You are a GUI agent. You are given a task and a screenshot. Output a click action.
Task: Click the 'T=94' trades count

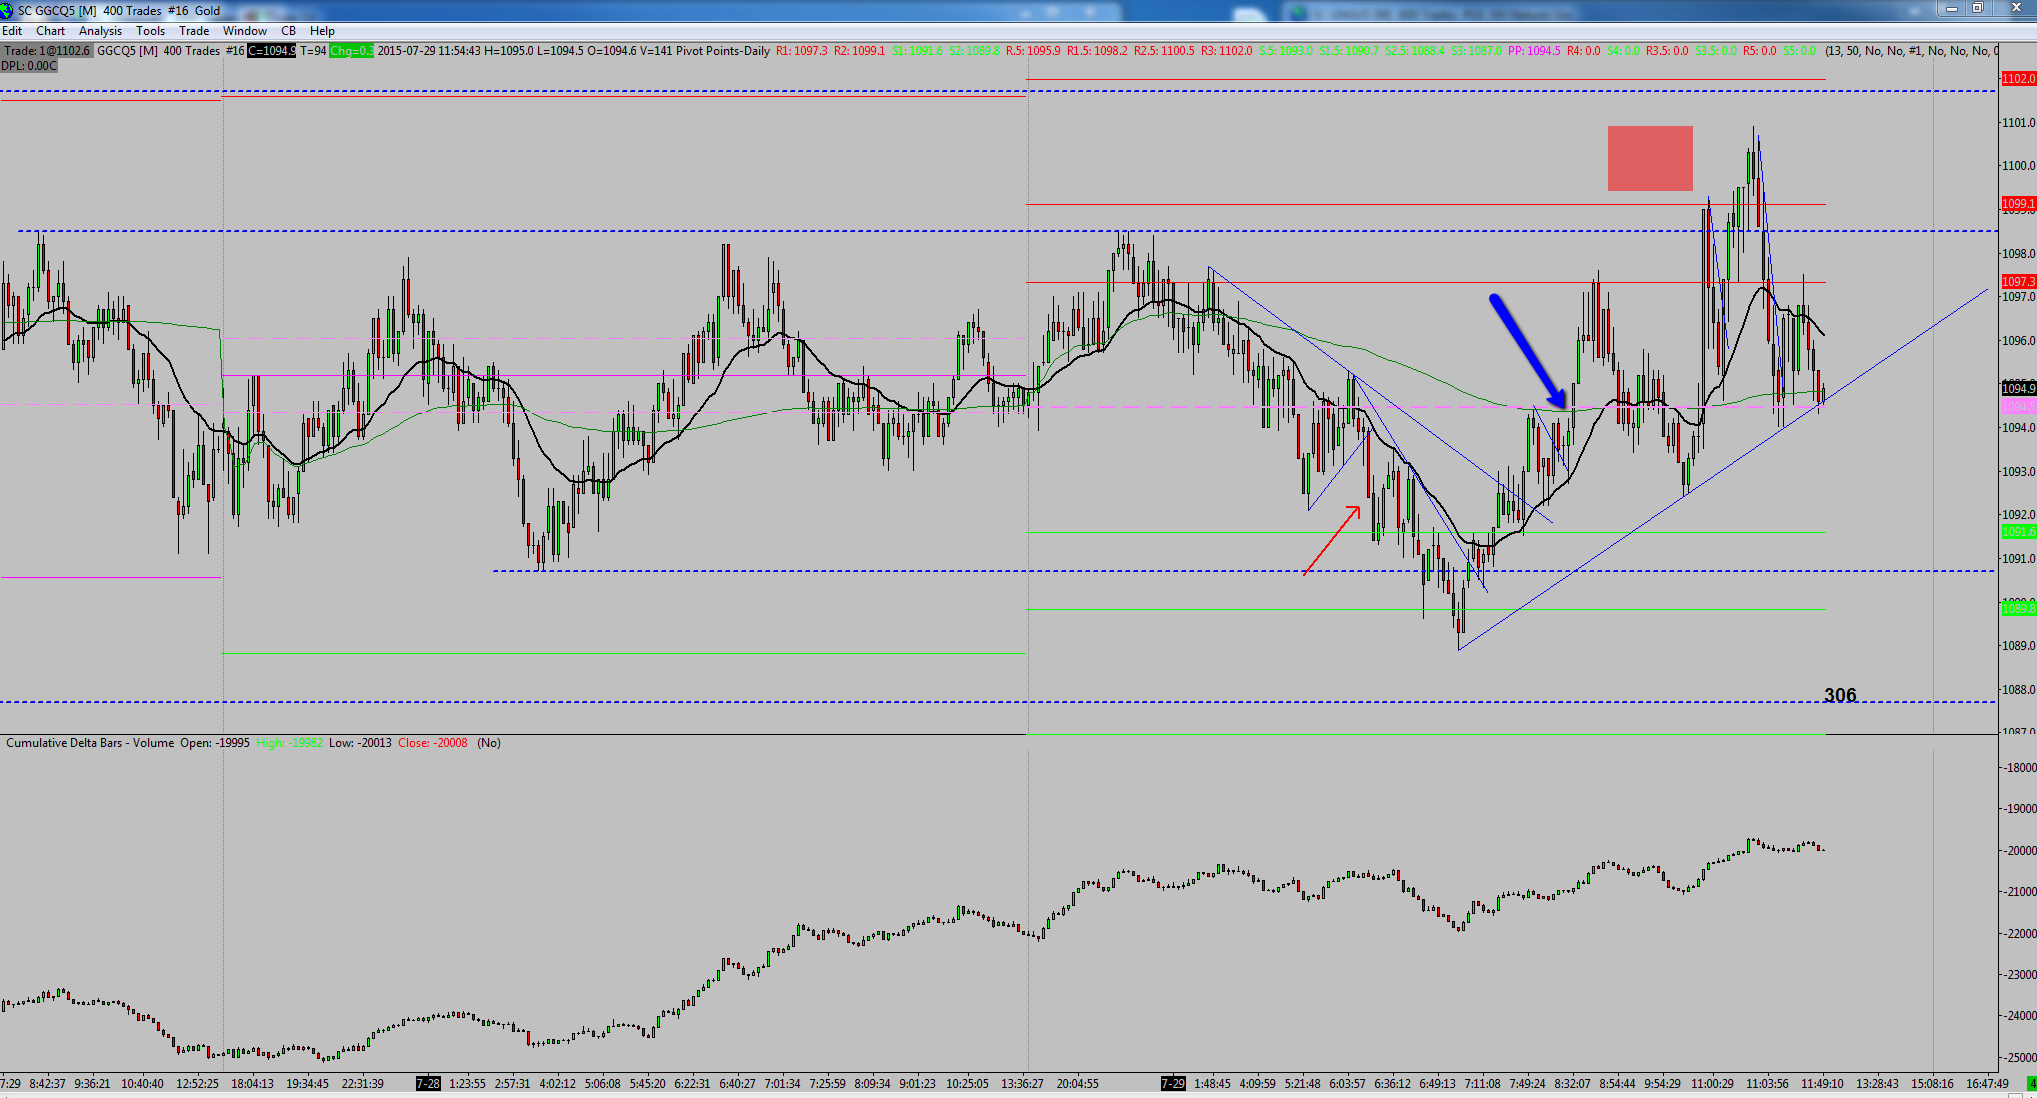pos(313,51)
